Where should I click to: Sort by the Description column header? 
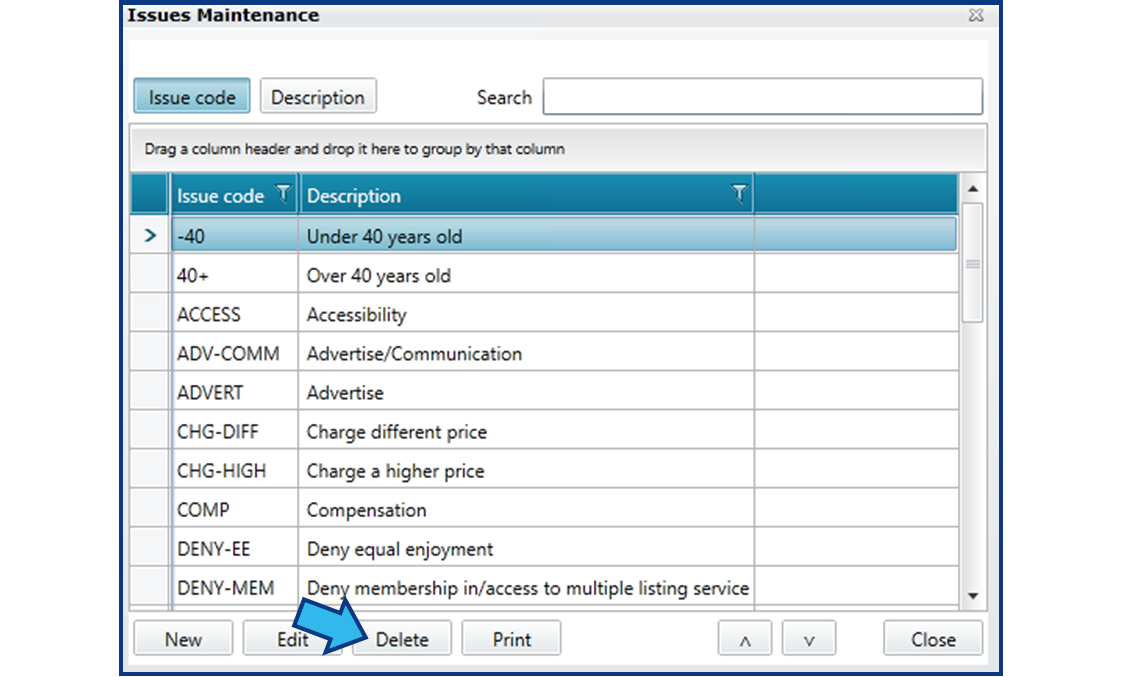pos(354,196)
